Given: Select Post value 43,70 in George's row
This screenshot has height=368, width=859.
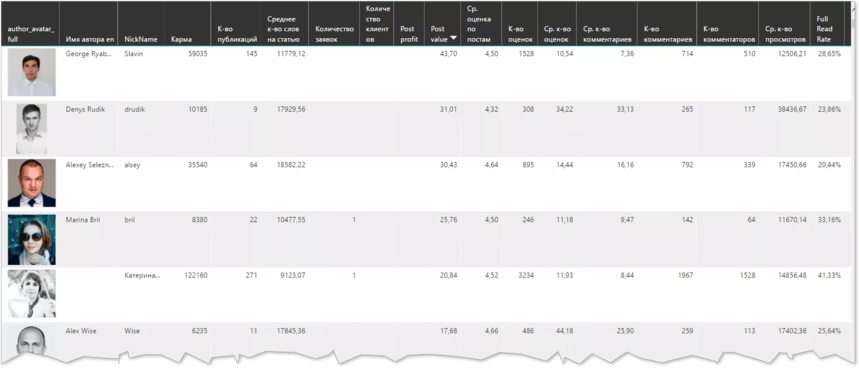Looking at the screenshot, I should click(x=448, y=54).
